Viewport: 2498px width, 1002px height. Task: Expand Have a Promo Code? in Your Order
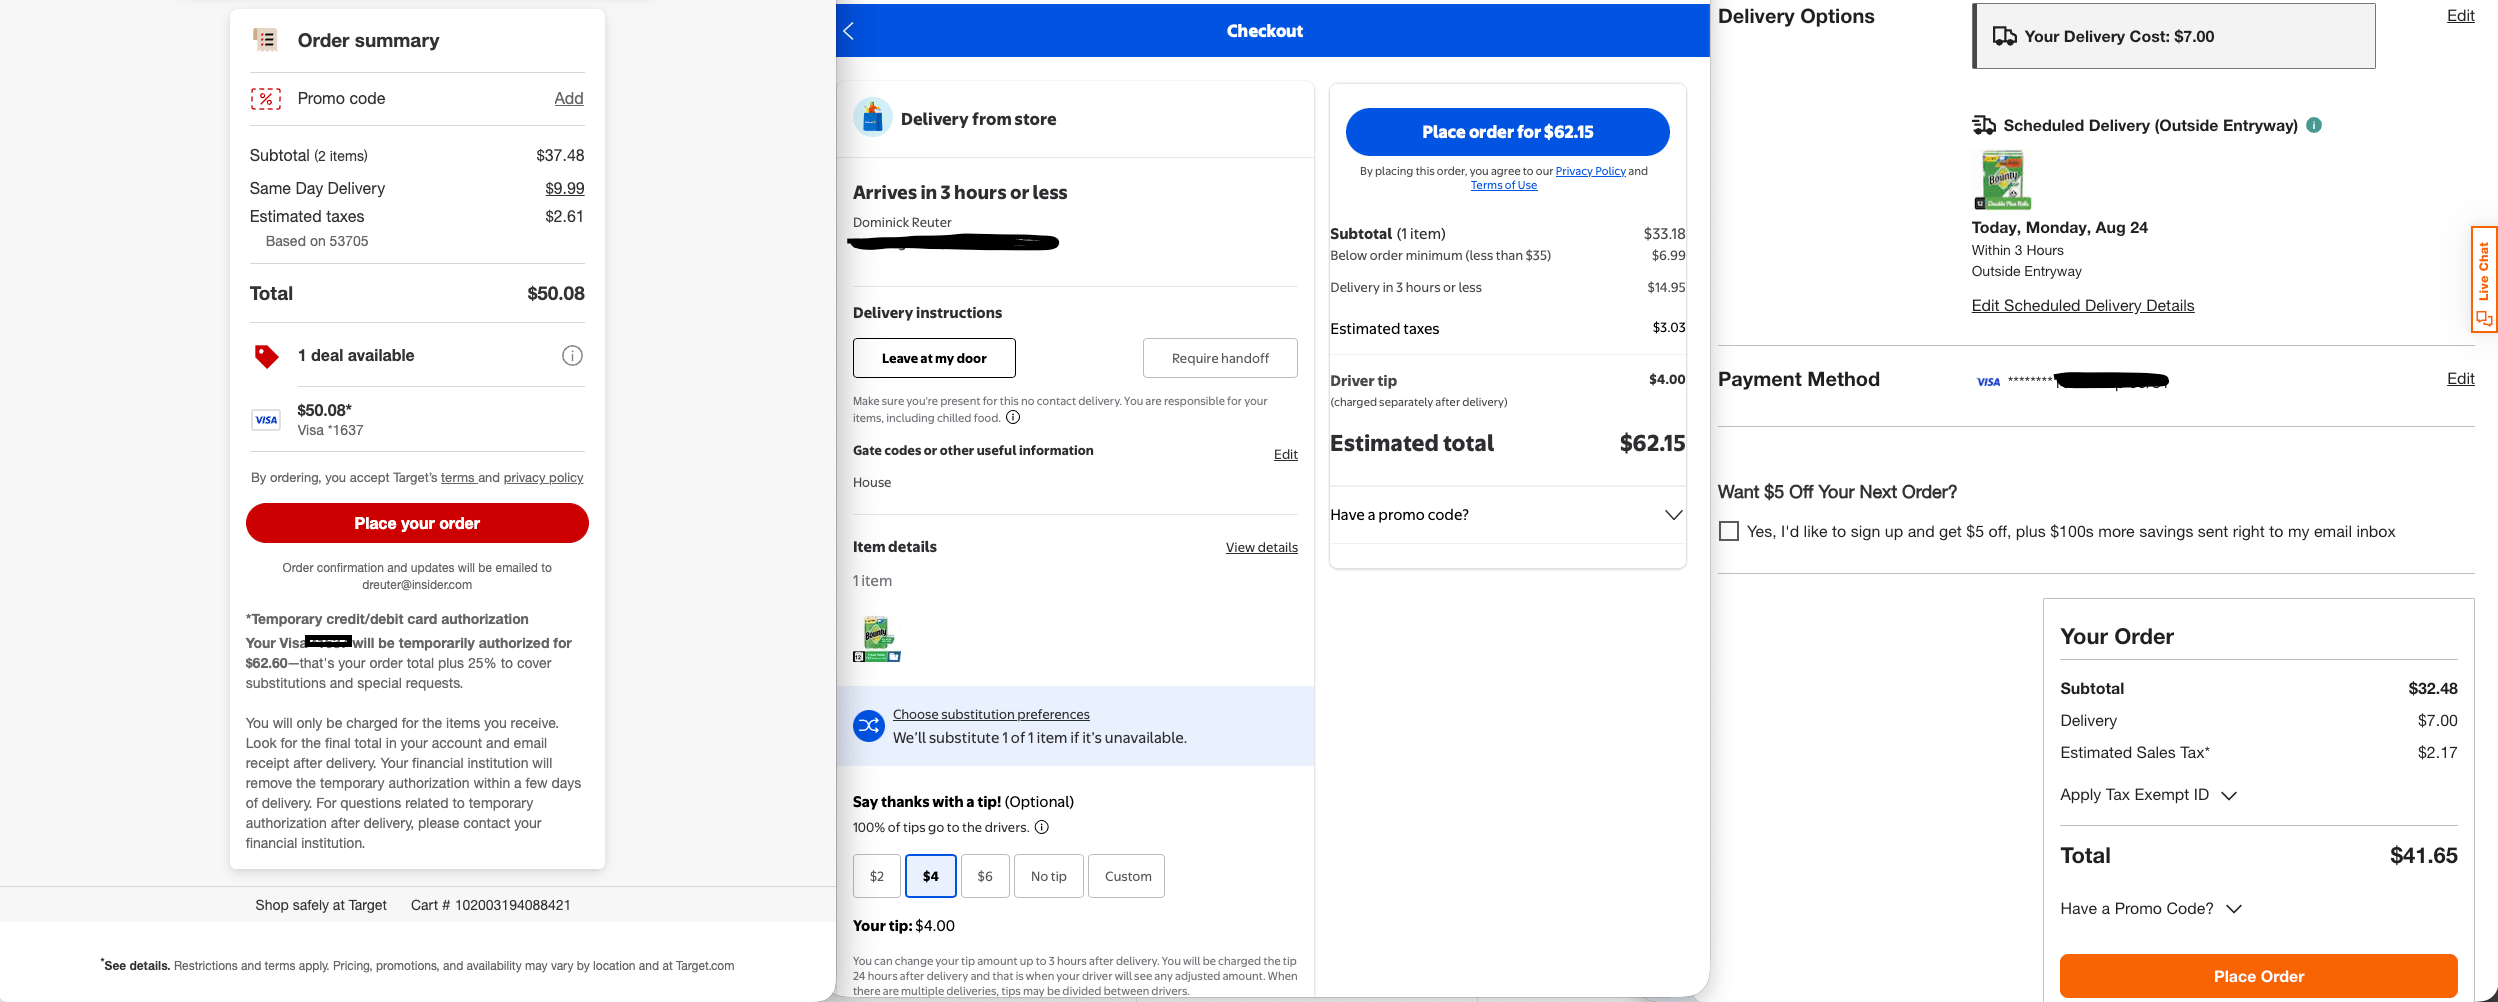point(2151,909)
